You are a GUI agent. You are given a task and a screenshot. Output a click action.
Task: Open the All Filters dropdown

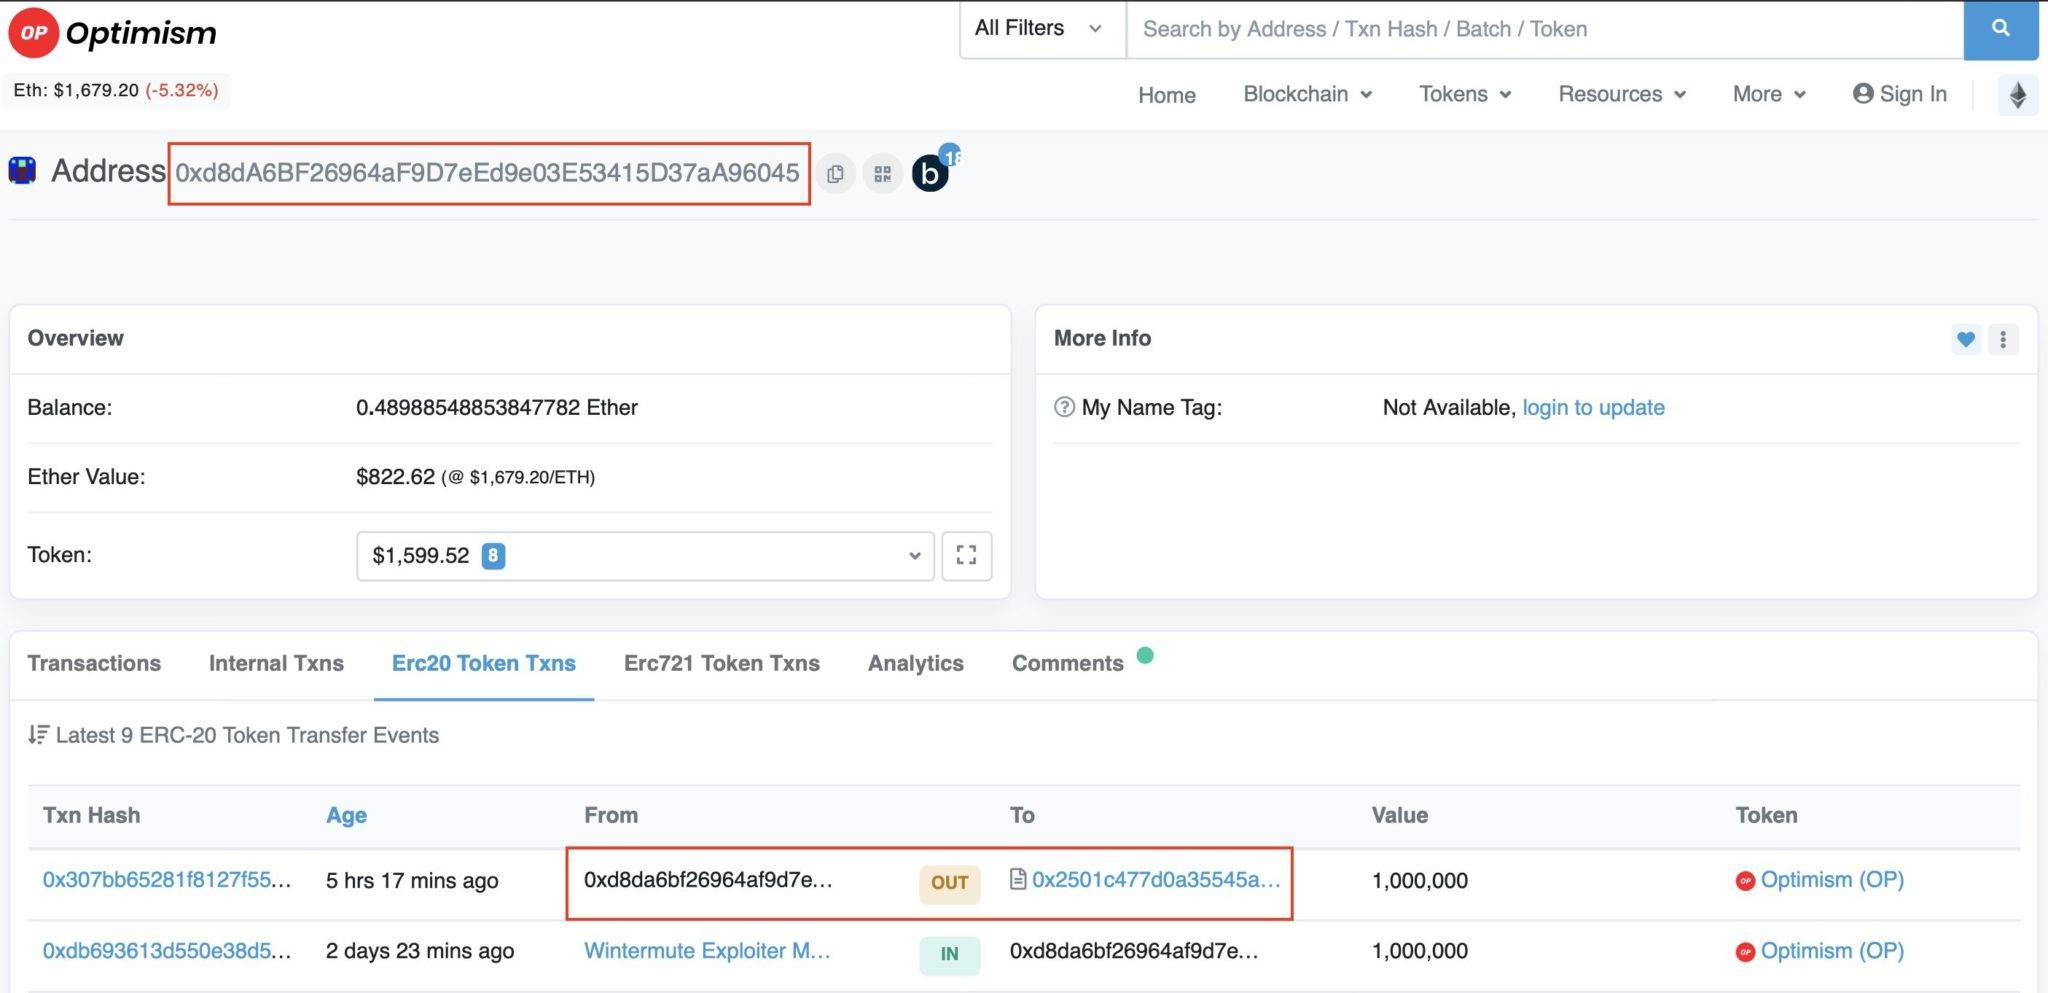[1040, 29]
